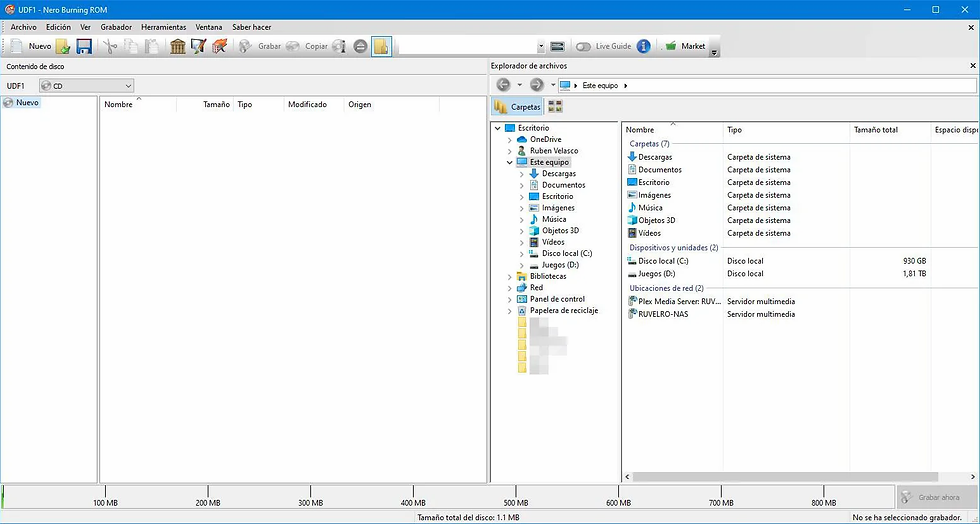The height and width of the screenshot is (524, 980).
Task: Click the explorer horizontal scrollbar
Action: click(785, 477)
